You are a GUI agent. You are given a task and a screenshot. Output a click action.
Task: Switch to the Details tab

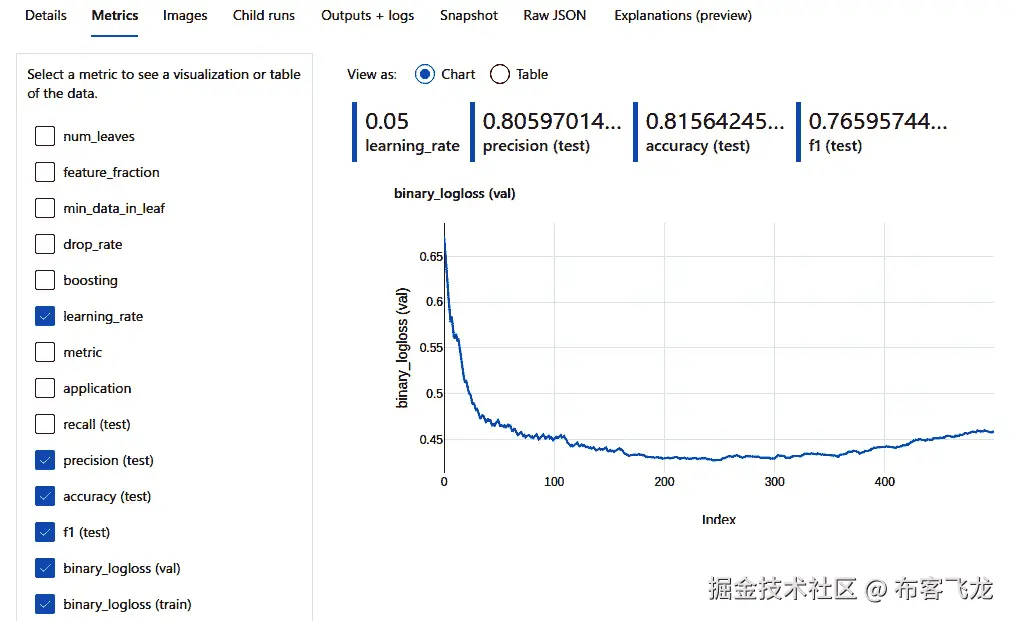(45, 15)
